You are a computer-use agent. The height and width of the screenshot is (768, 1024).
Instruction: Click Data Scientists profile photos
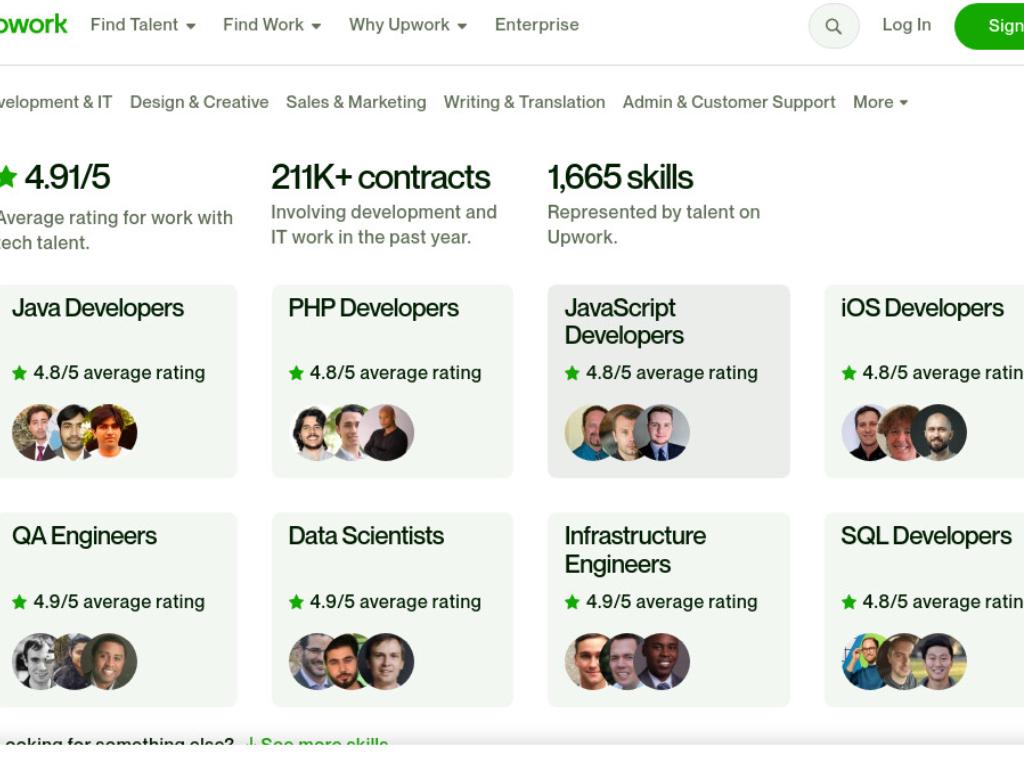click(x=351, y=662)
